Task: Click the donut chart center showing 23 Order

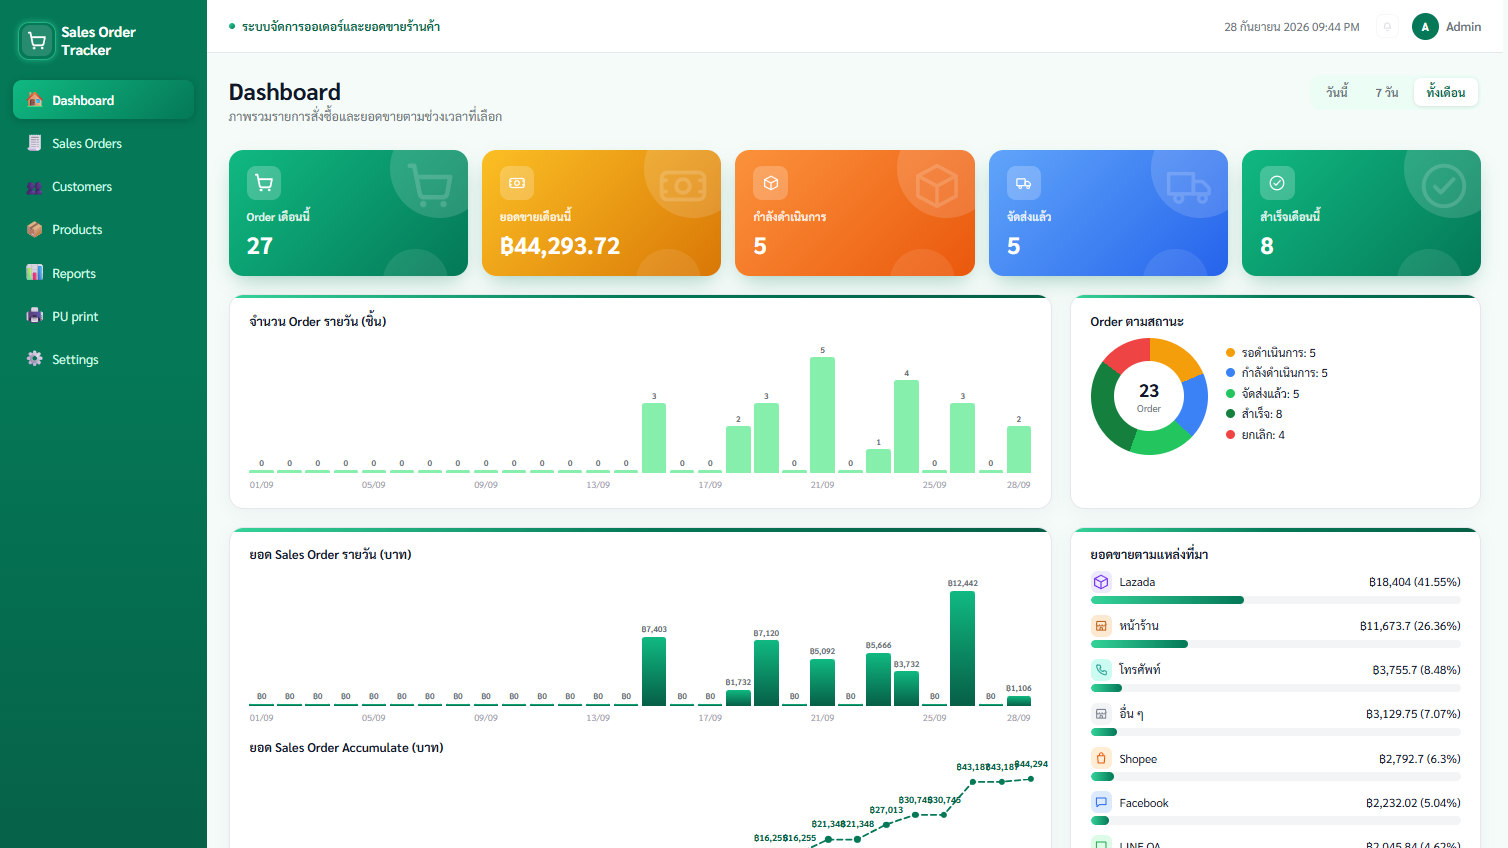Action: point(1149,396)
